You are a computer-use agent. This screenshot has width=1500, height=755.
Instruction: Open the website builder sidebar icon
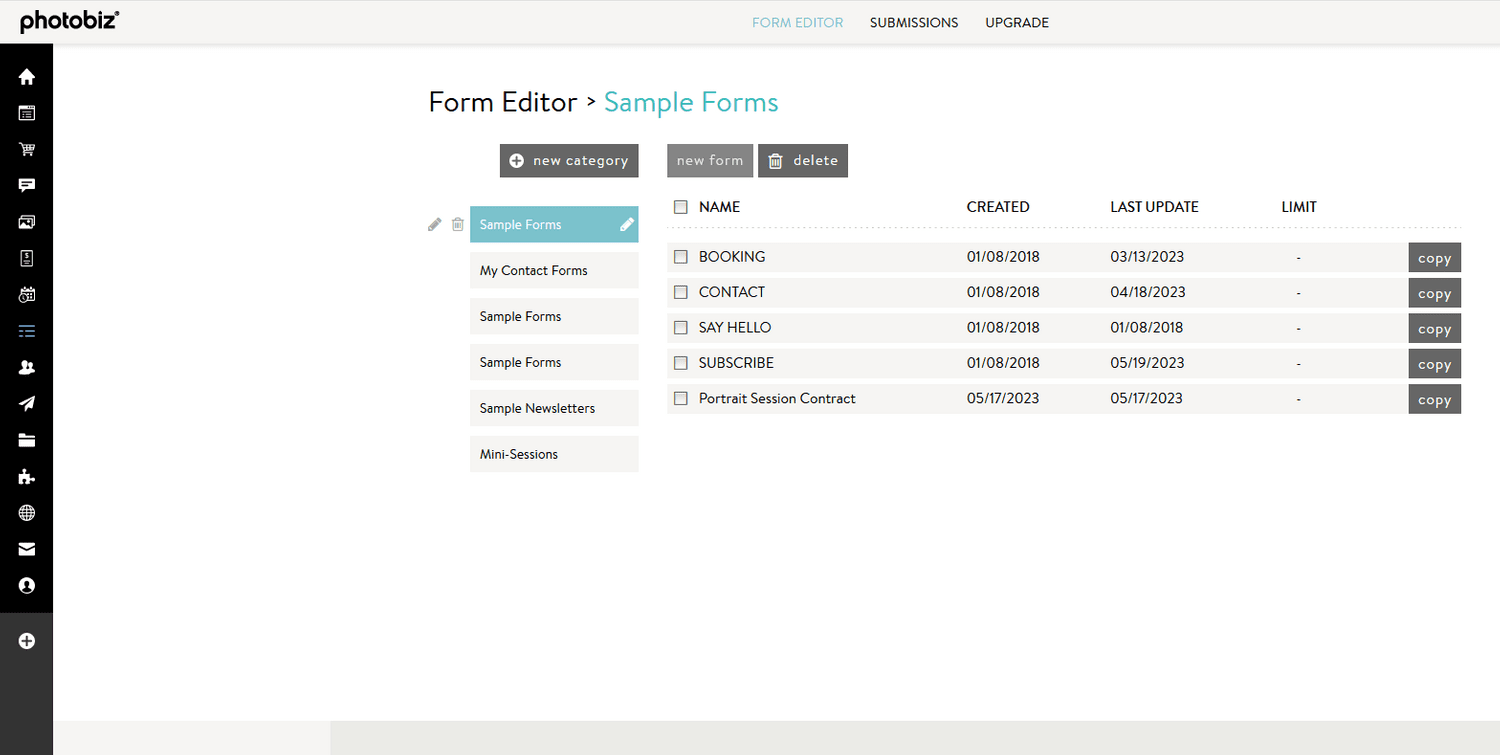pos(27,113)
